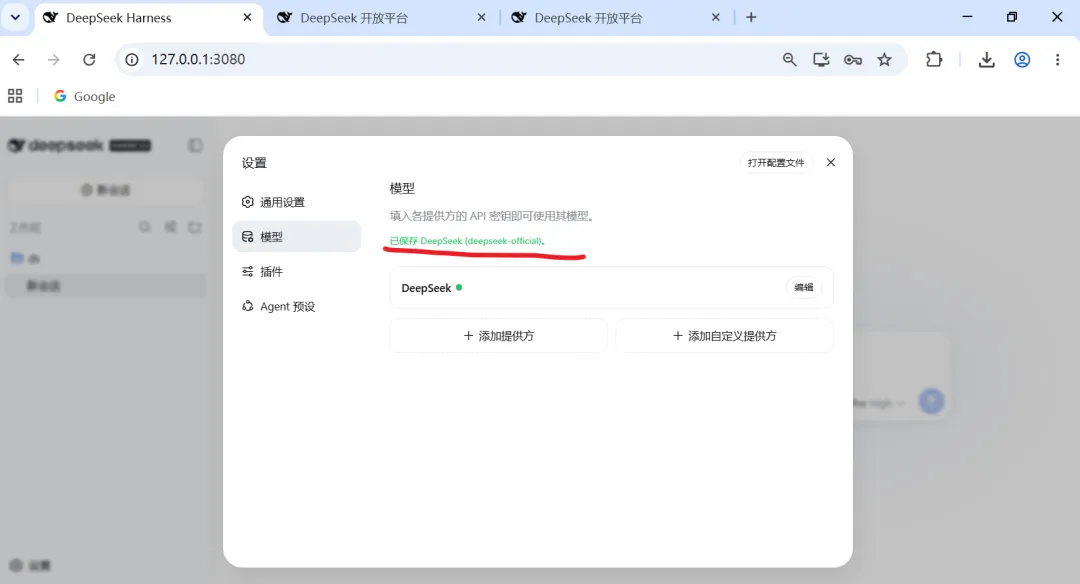Click the green saved message 已保存 DeepSeek
1080x584 pixels.
[x=467, y=240]
